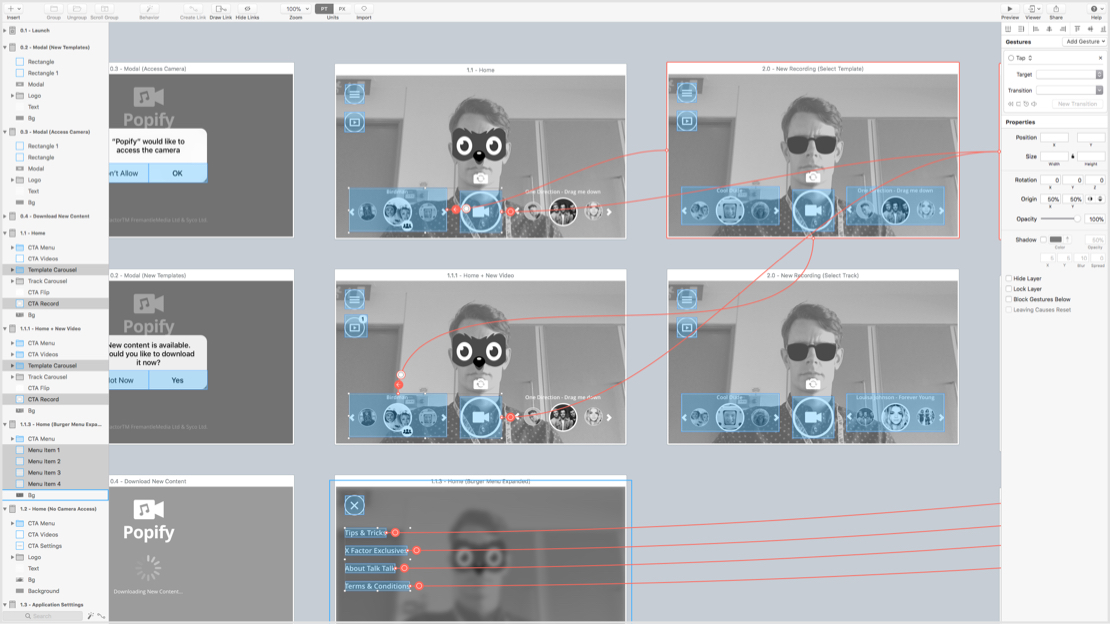Click the align bottom edges icon
Image resolution: width=1110 pixels, height=624 pixels.
1104,29
